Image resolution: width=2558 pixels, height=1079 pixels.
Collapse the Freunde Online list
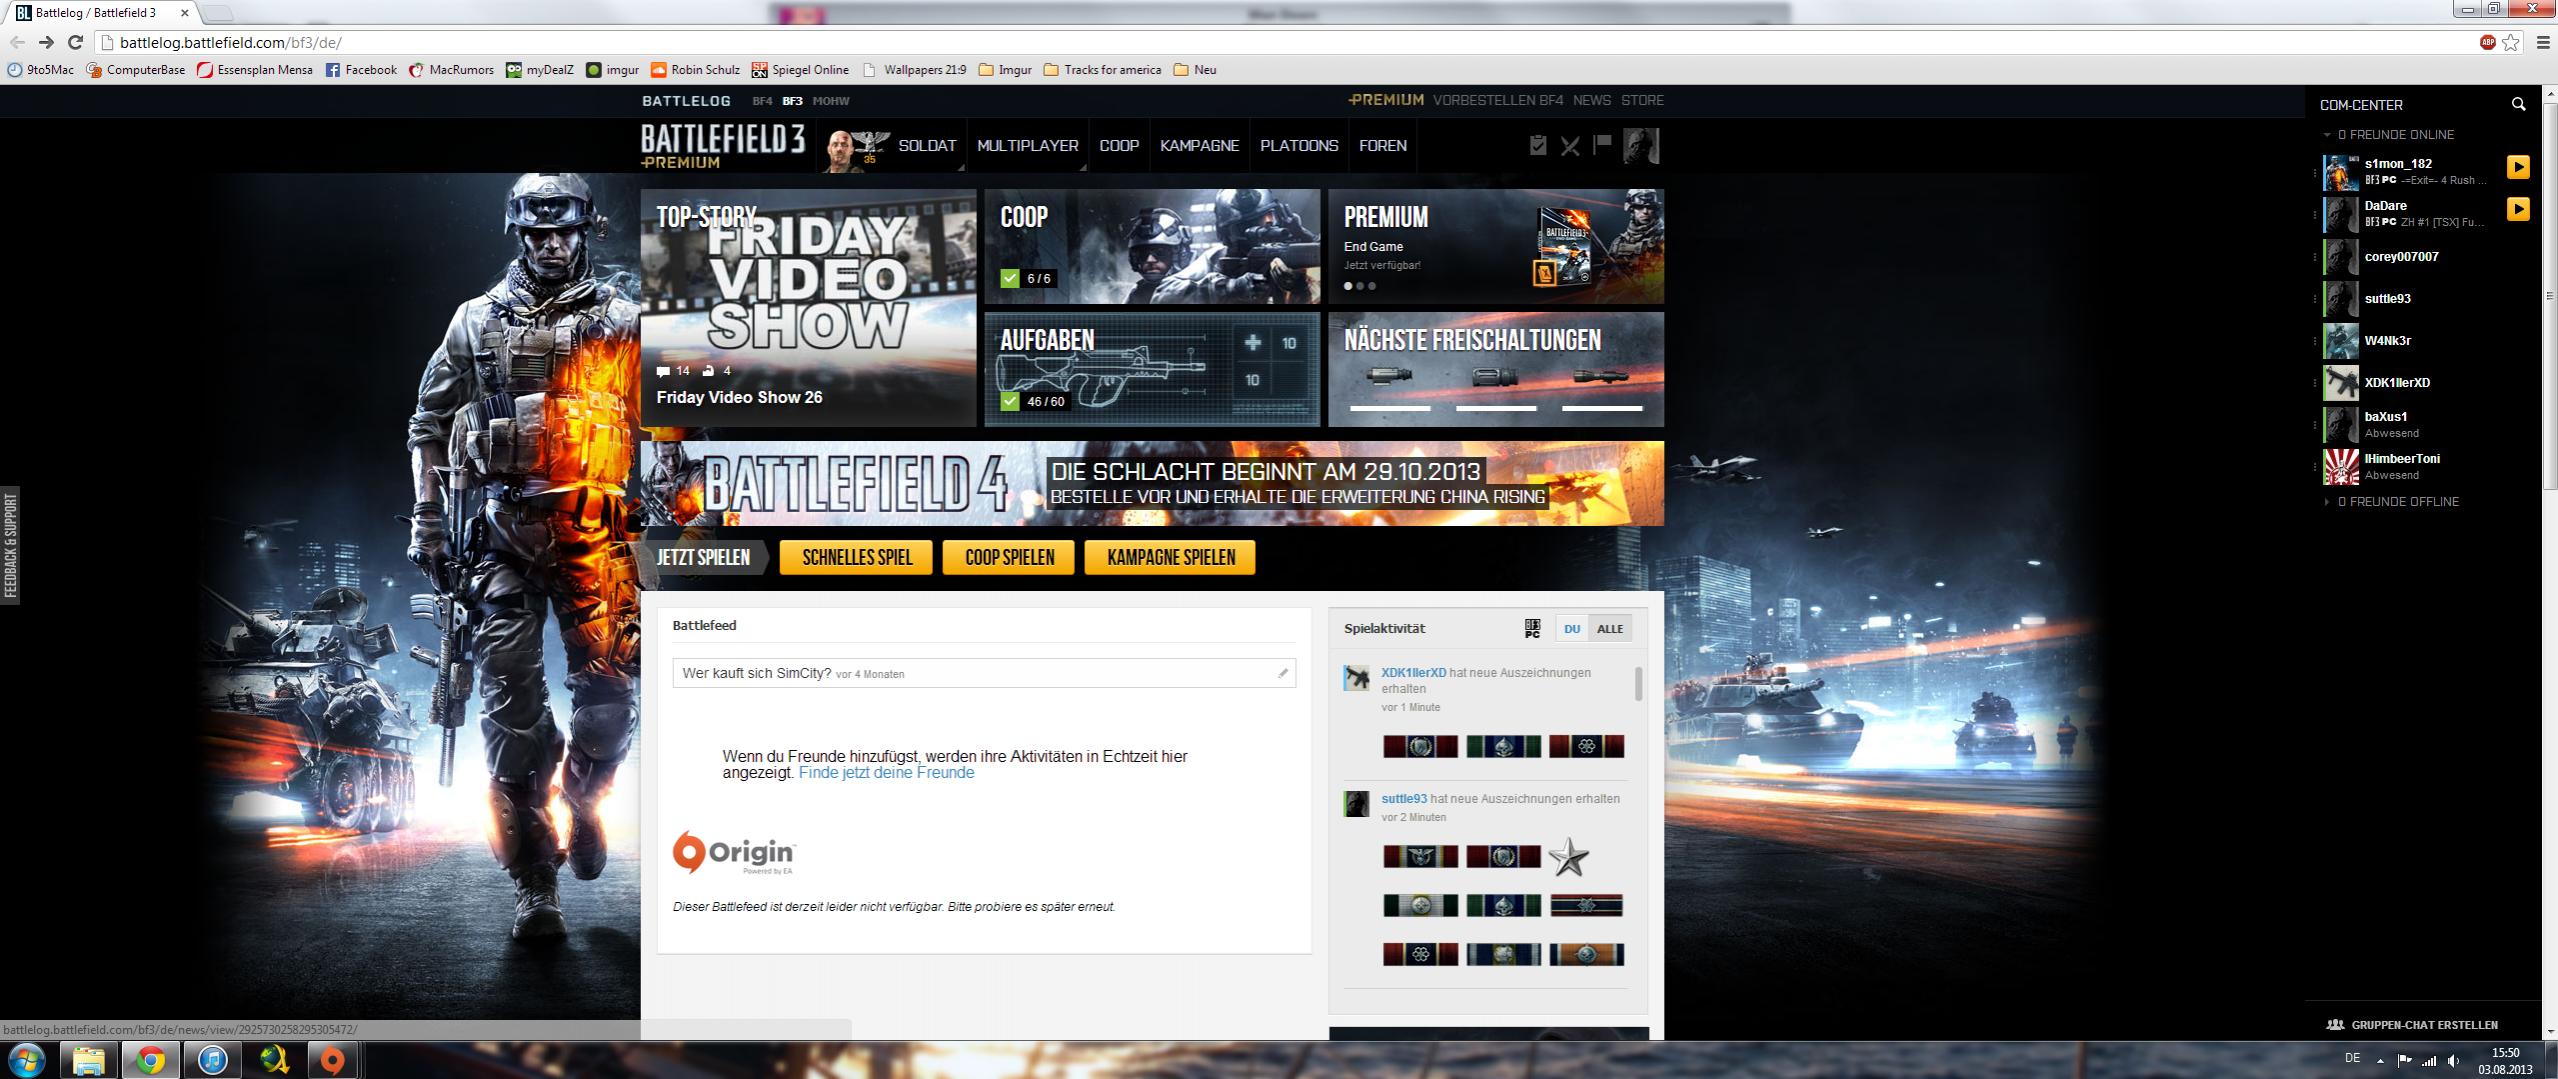click(2327, 134)
